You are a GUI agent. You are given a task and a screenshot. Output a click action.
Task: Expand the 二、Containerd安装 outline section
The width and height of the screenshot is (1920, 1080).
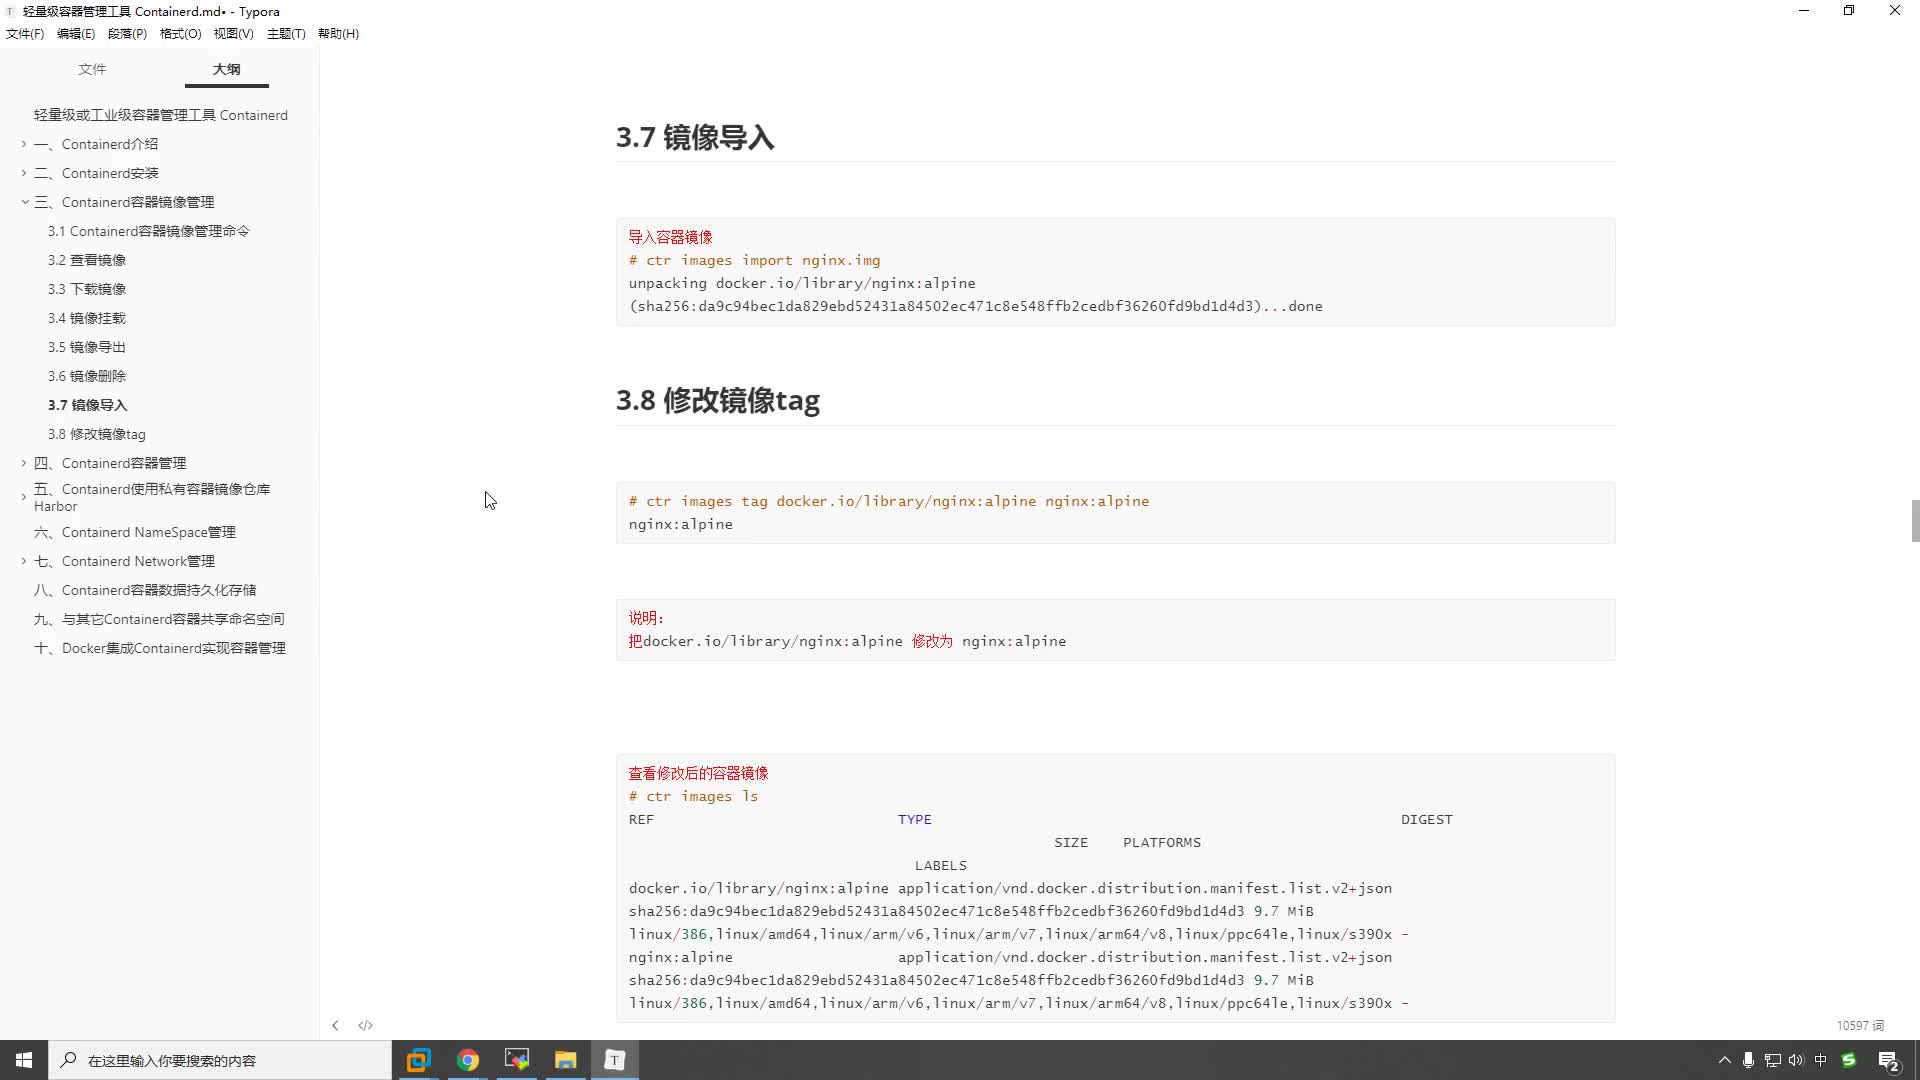[x=24, y=173]
